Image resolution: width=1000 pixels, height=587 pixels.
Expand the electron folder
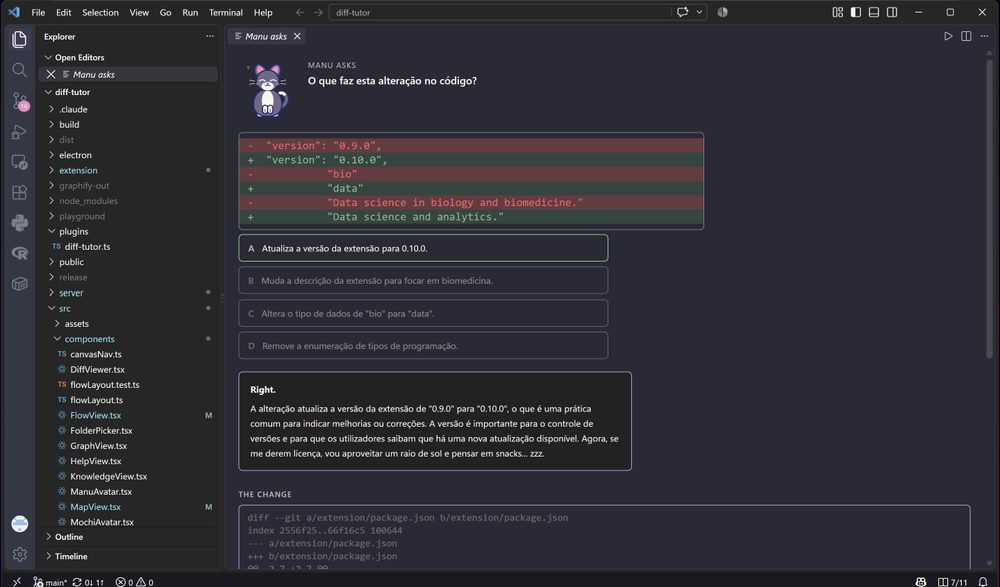coord(129,155)
